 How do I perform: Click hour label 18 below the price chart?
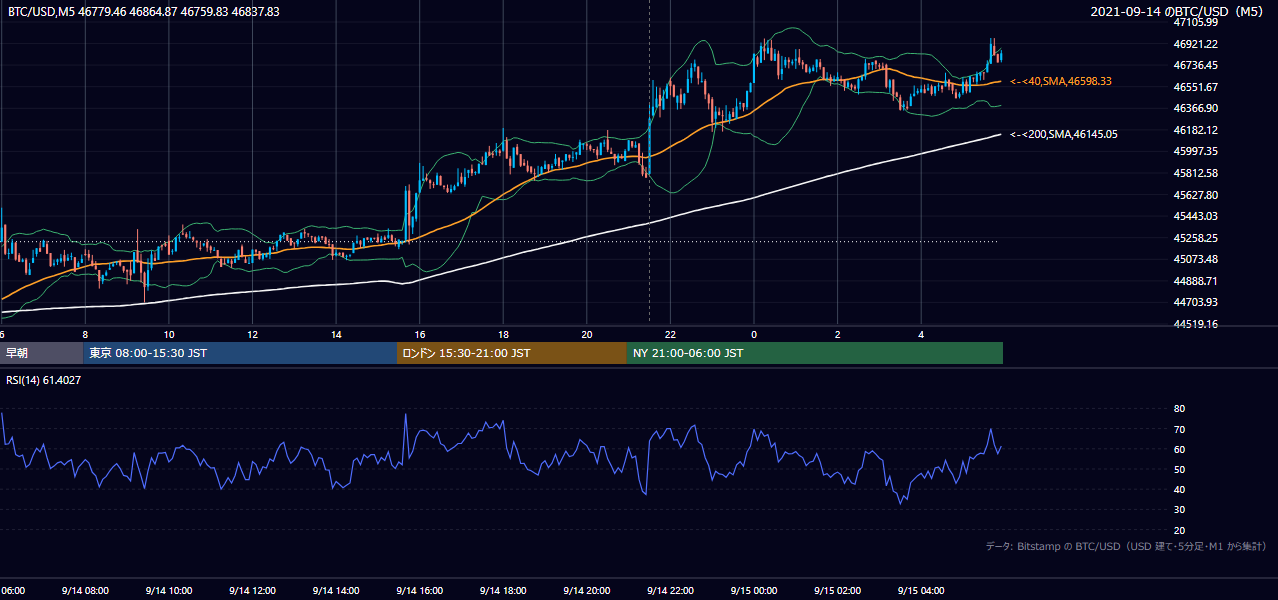coord(503,334)
